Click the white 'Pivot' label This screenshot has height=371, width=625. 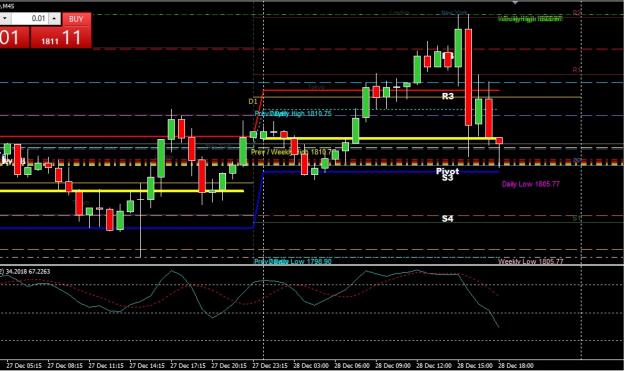447,171
